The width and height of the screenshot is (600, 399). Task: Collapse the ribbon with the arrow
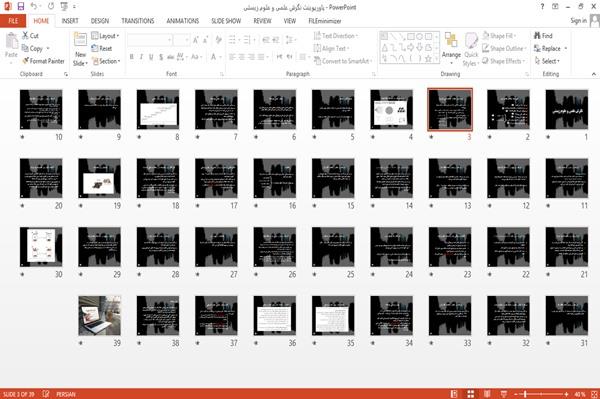[593, 74]
